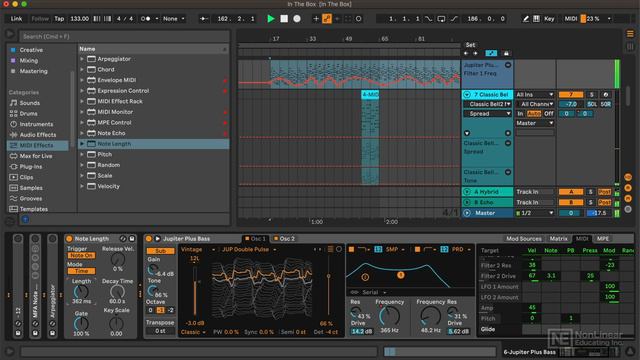Click the Tap tempo button

59,19
